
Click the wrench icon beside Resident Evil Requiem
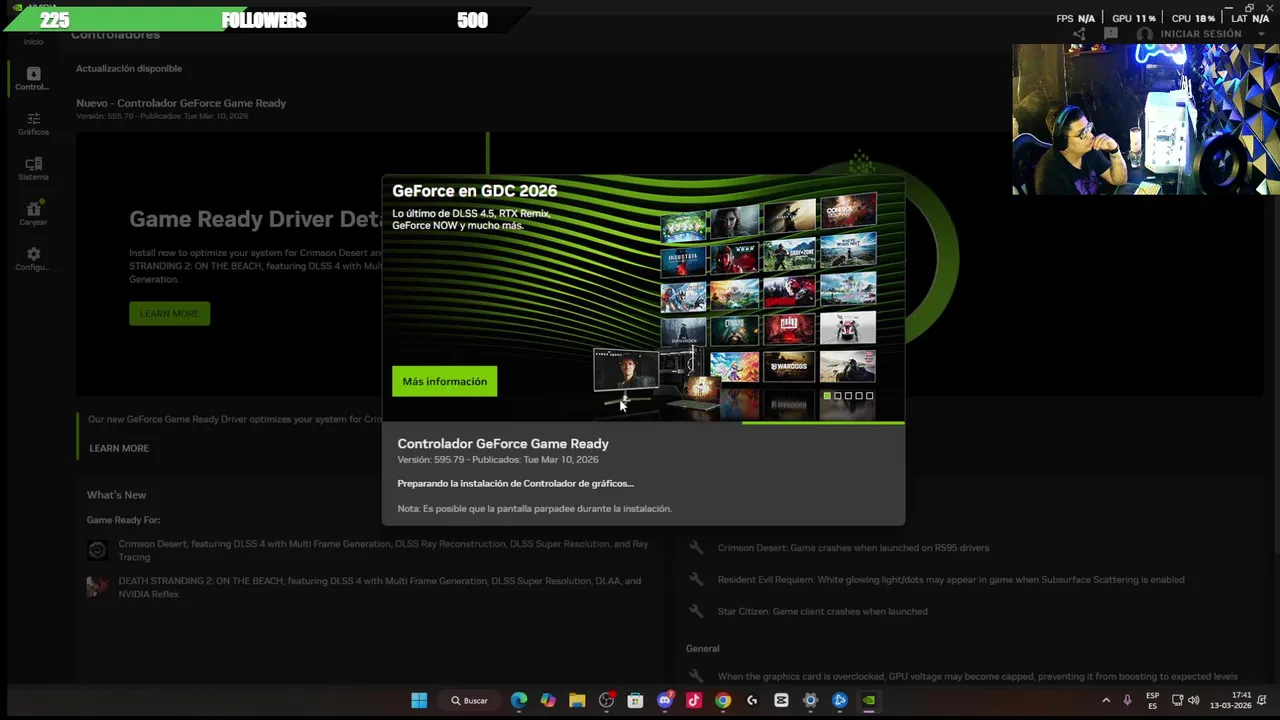pos(697,580)
